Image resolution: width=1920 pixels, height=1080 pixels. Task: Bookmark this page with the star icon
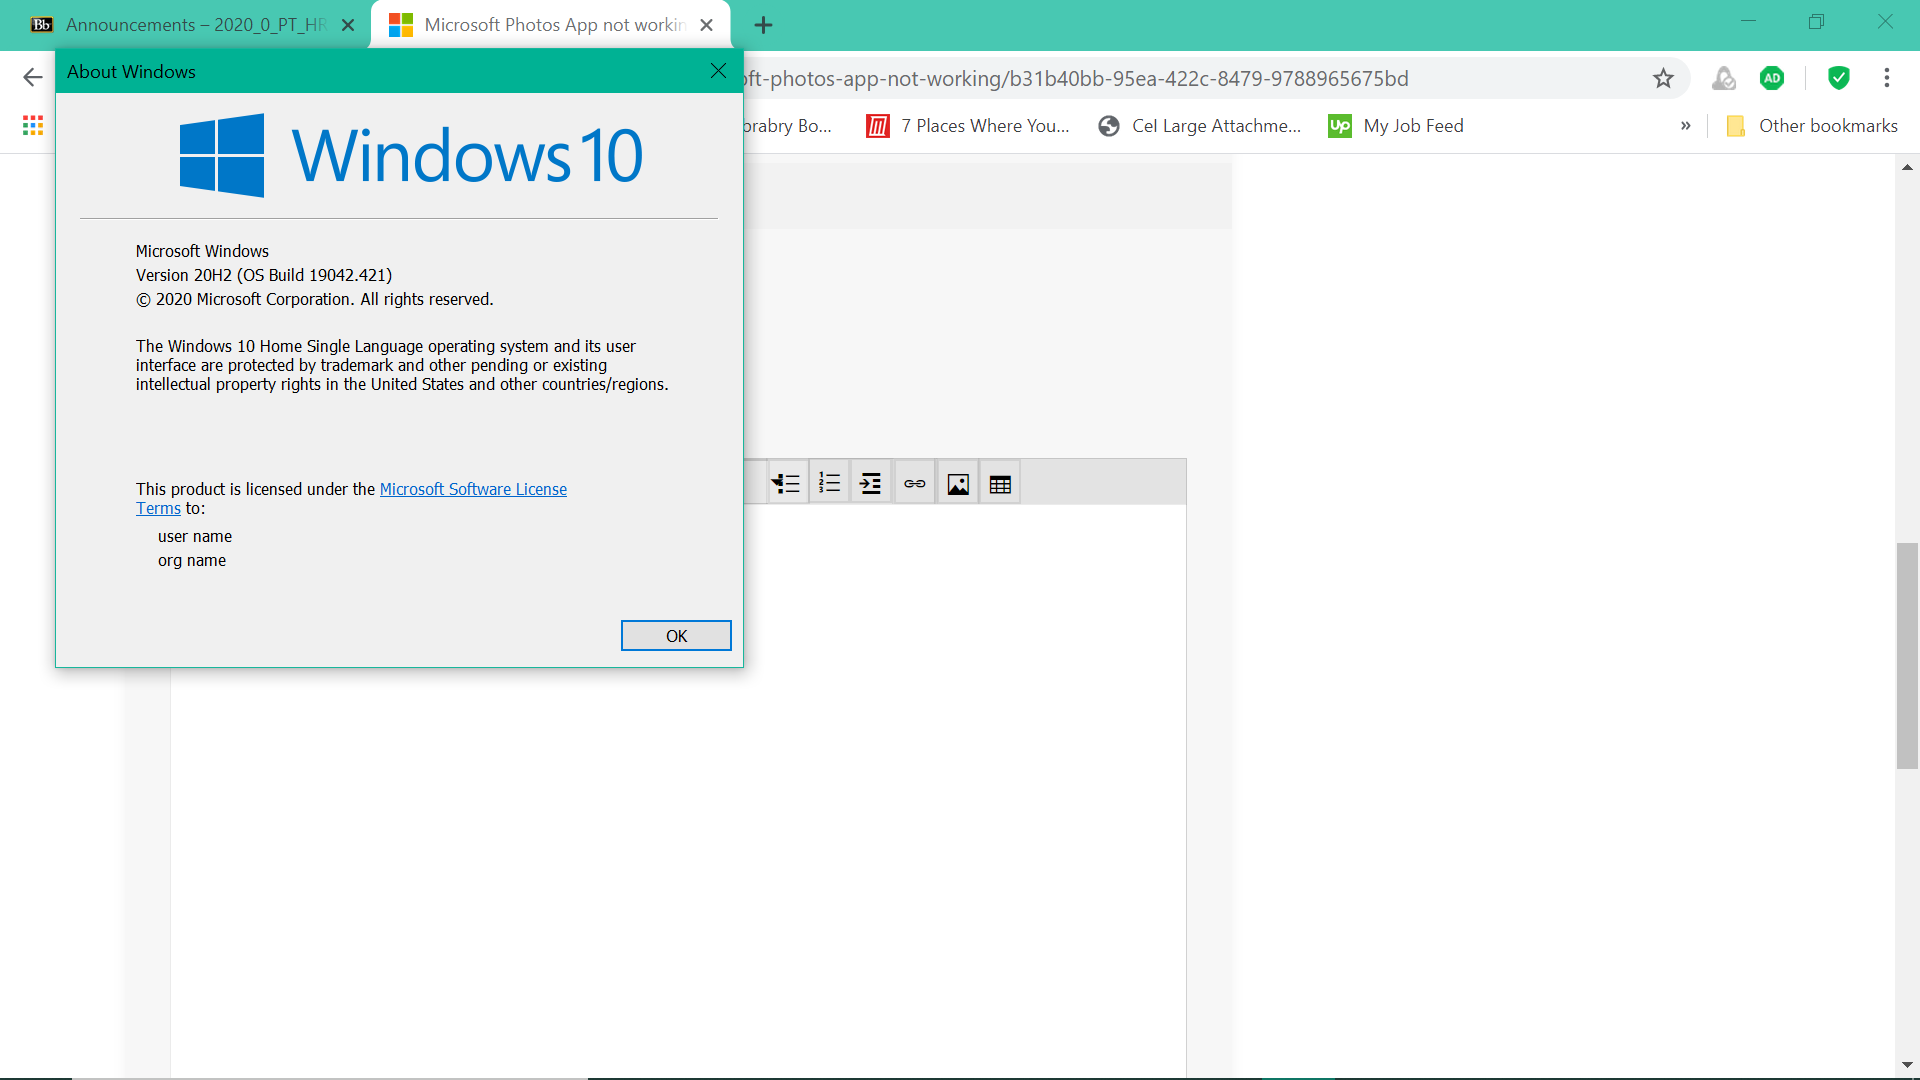tap(1663, 78)
